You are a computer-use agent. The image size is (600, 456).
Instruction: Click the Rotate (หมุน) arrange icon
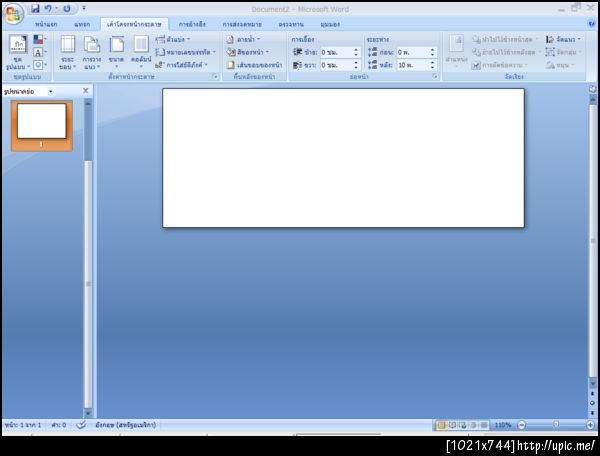pos(550,65)
